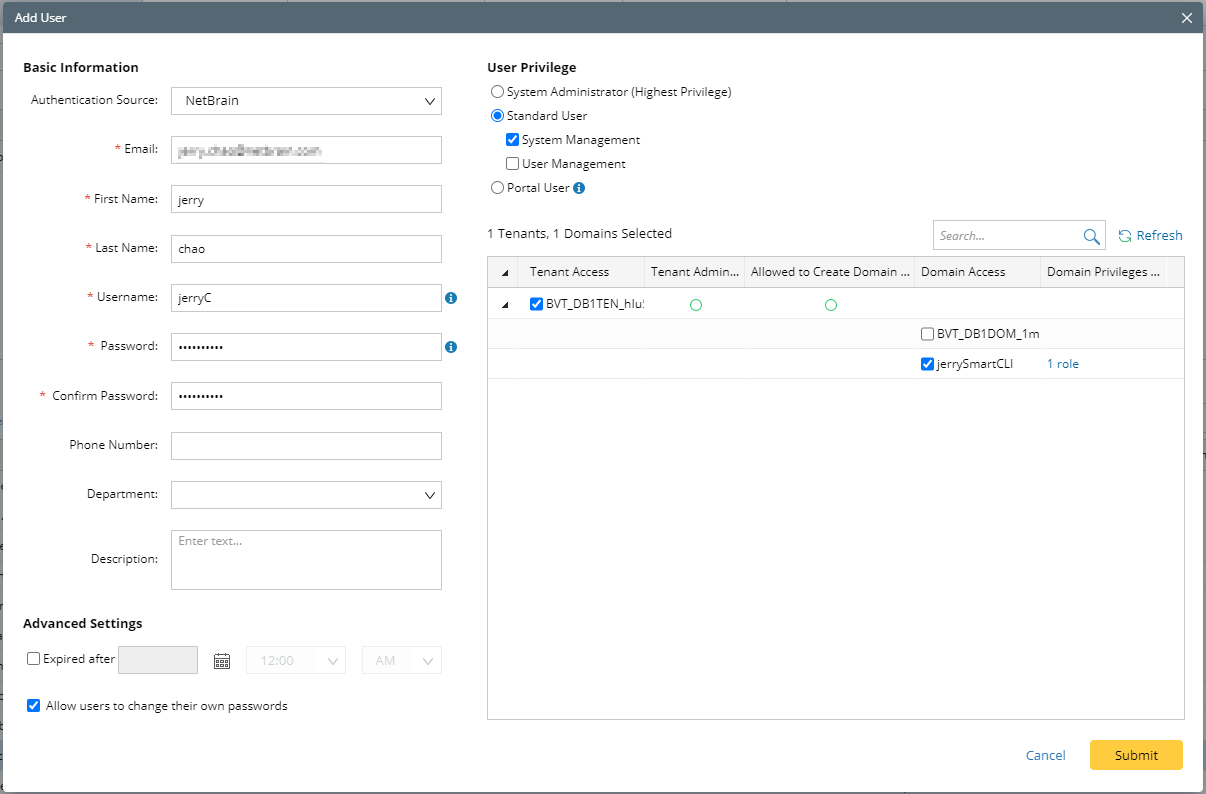Toggle the Allowed to Create Domain circle indicator
This screenshot has width=1206, height=794.
pos(831,304)
